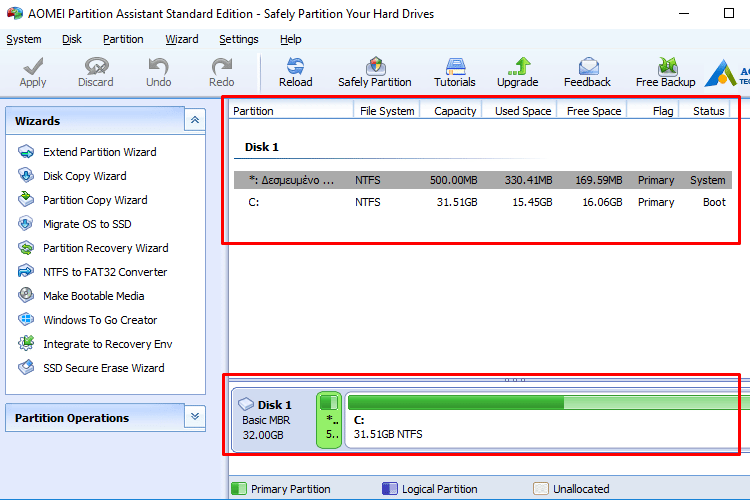Screen dimensions: 750x500
Task: Select small reserved partition block in disk map
Action: point(329,420)
